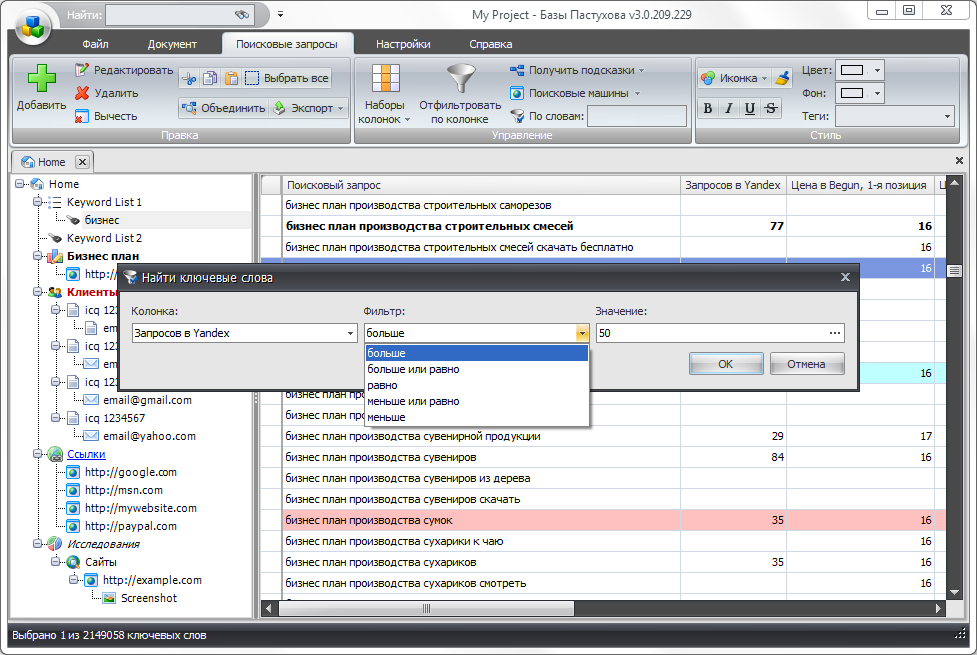Viewport: 977px width, 655px height.
Task: Click the Удалить red cross icon
Action: click(x=83, y=93)
